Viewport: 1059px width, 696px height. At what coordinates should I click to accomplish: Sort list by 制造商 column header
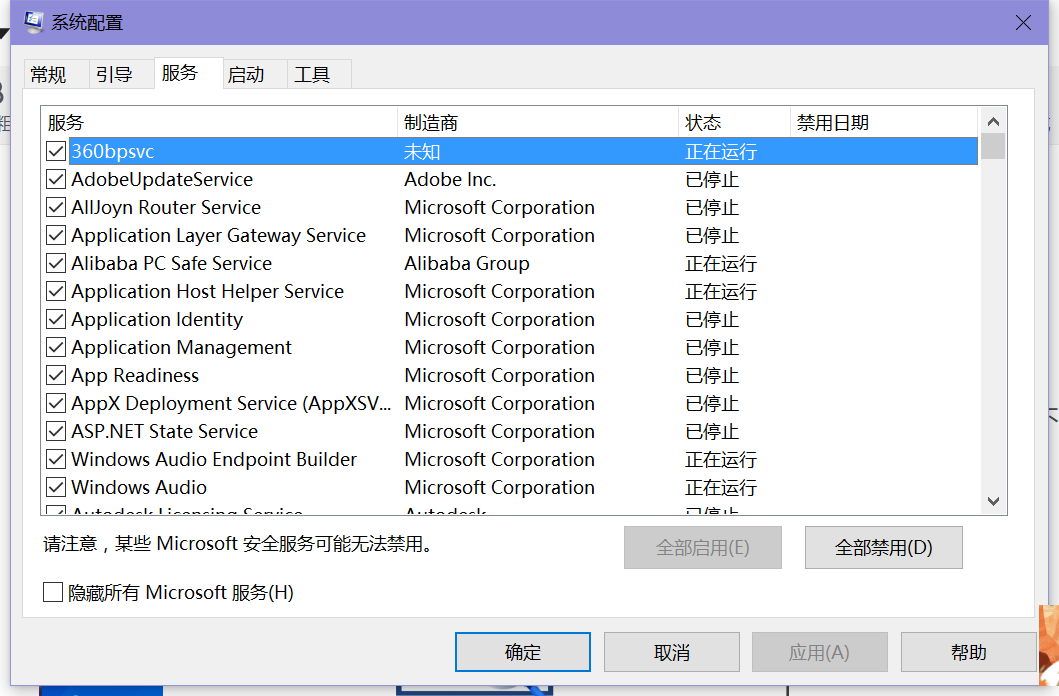tap(538, 123)
